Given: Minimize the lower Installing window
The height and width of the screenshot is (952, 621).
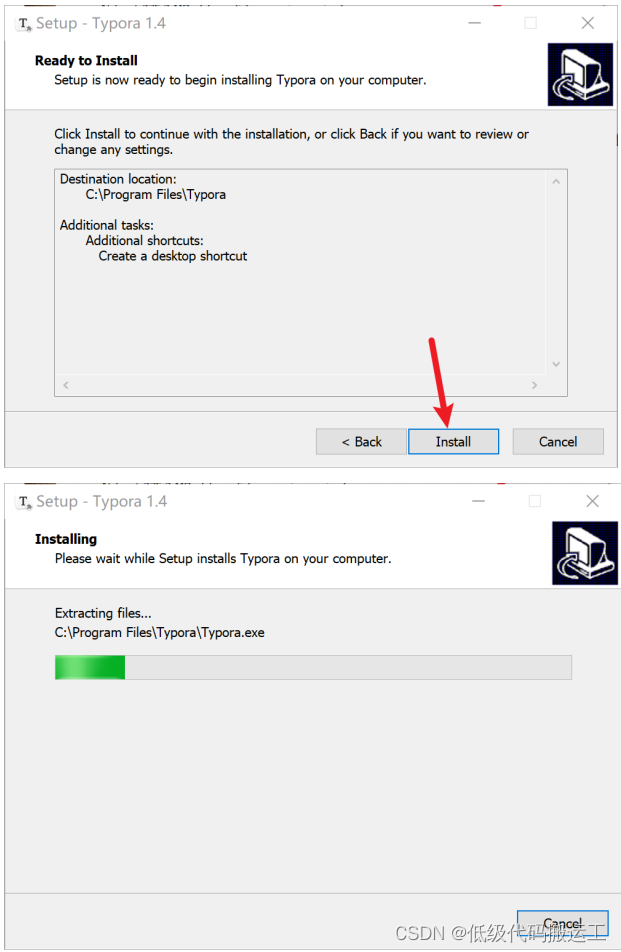Looking at the screenshot, I should point(478,501).
